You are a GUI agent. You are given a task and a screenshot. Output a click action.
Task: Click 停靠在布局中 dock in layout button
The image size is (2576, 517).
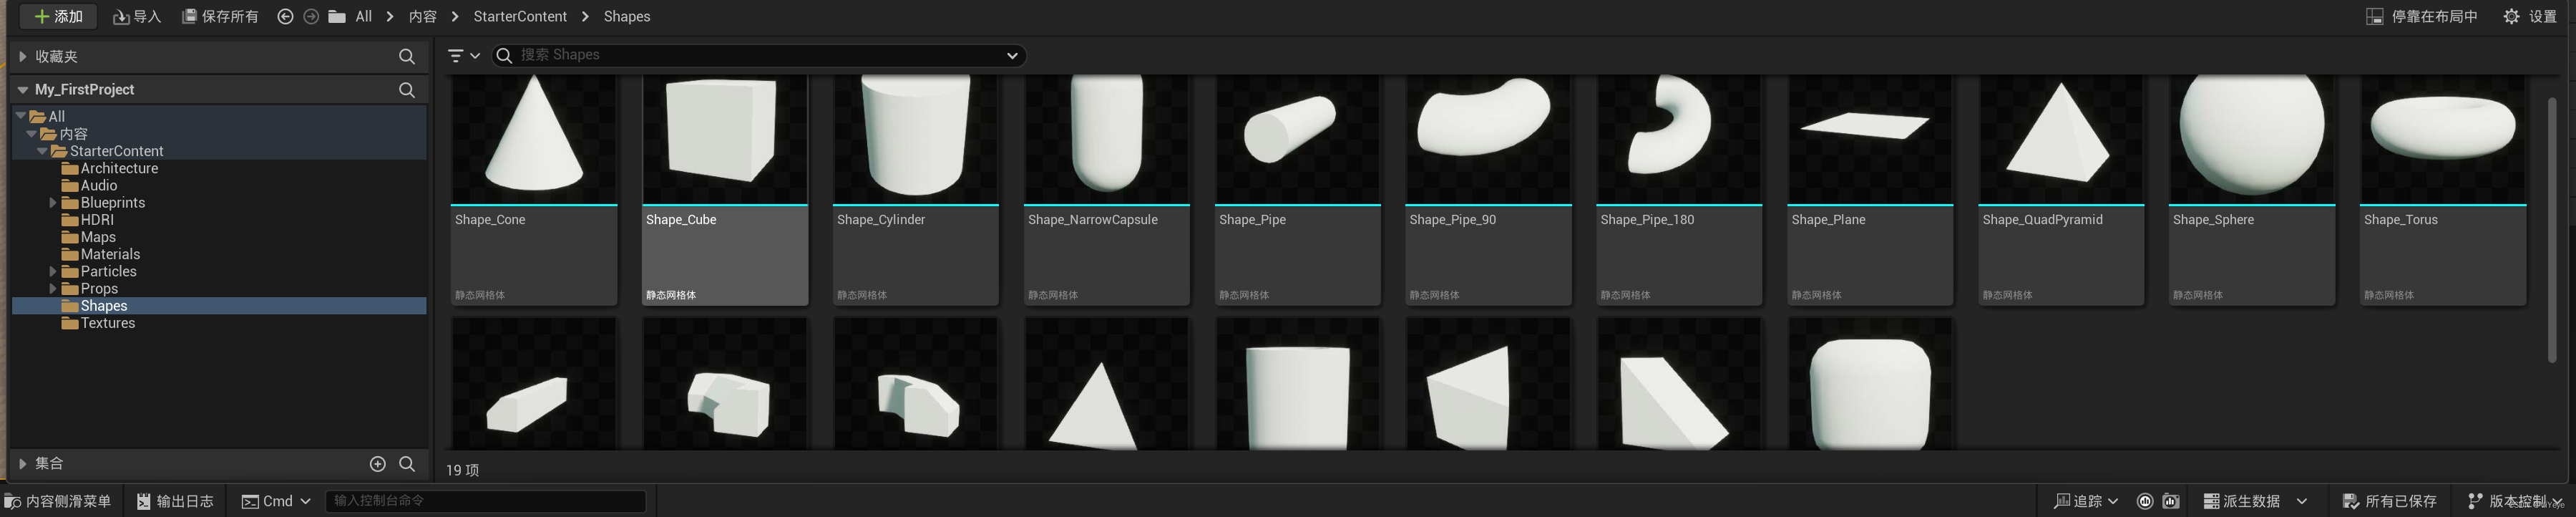click(2421, 17)
